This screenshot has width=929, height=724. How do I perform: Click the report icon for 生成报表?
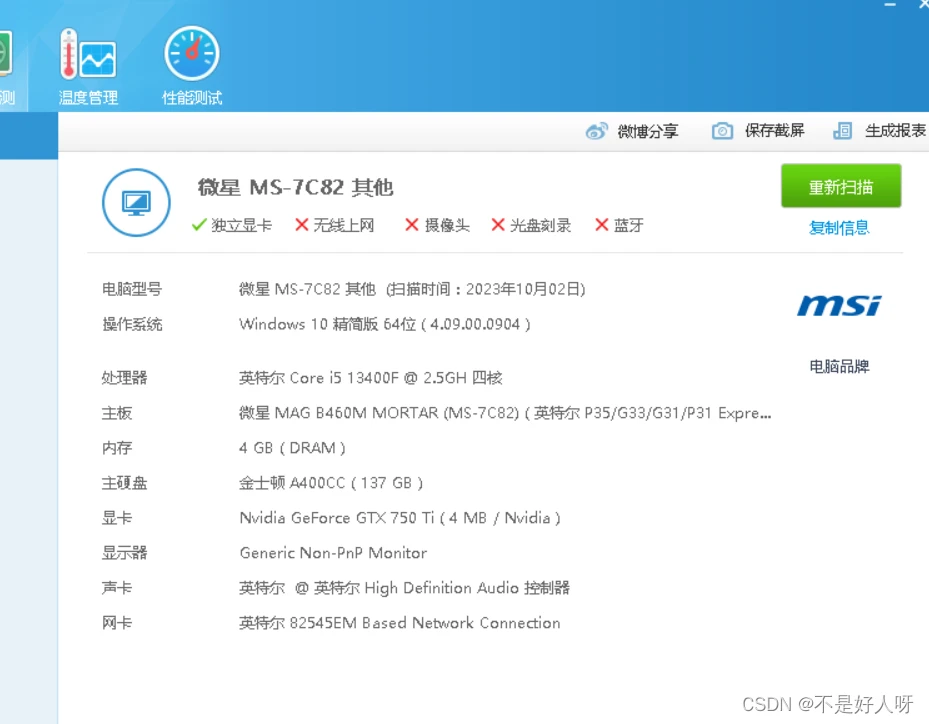(842, 130)
